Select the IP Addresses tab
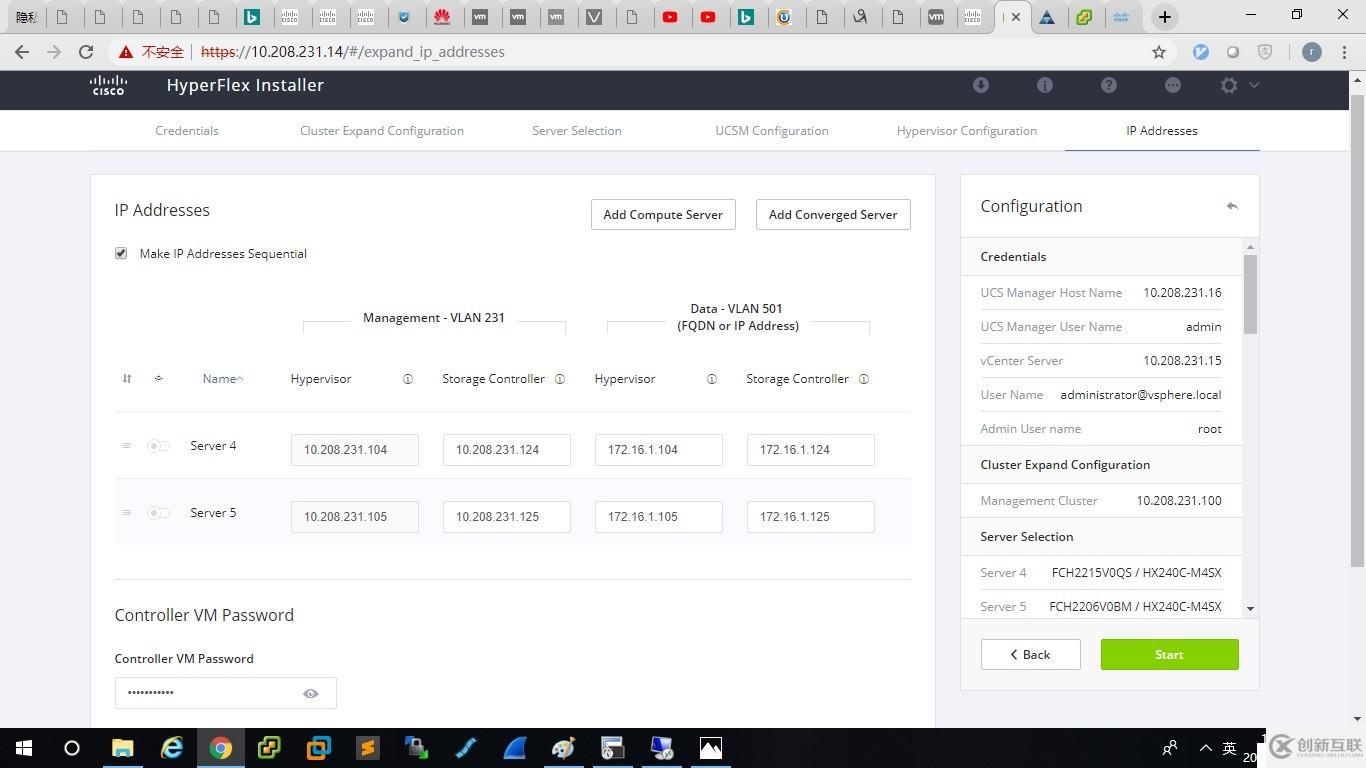 point(1162,131)
